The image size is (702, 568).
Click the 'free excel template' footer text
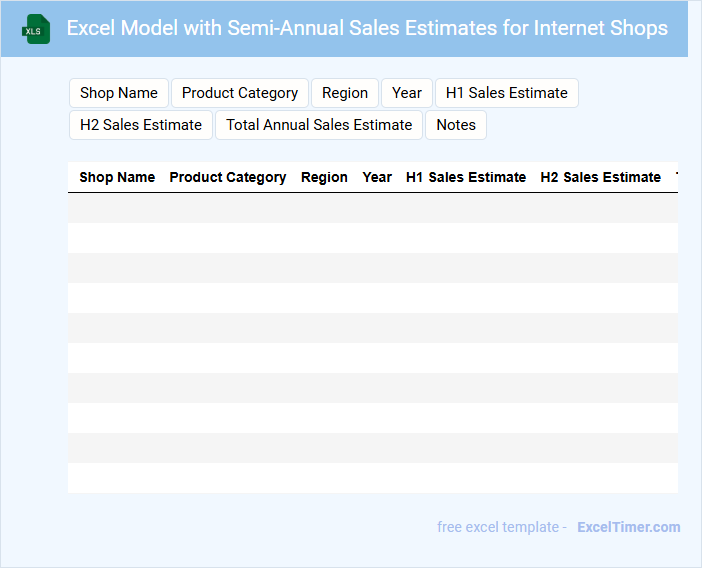click(501, 527)
